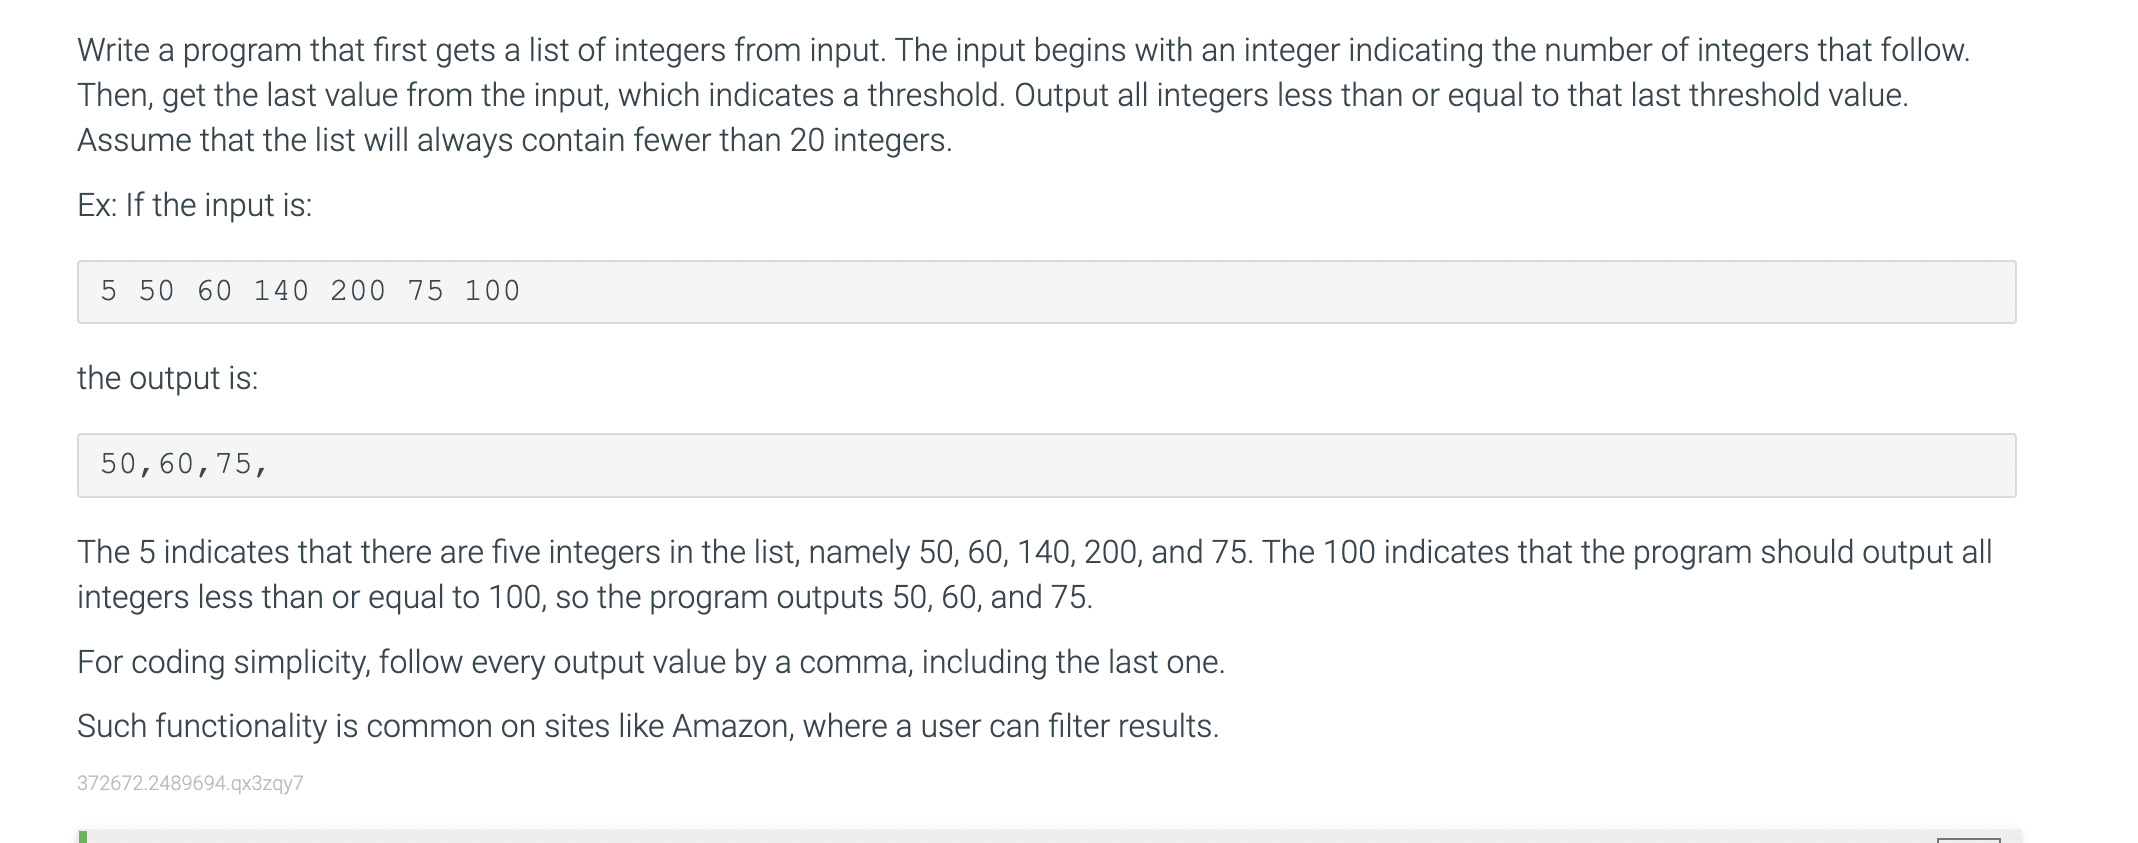The image size is (2138, 843).
Task: Click the partly visible button at bottom right
Action: 1968,840
